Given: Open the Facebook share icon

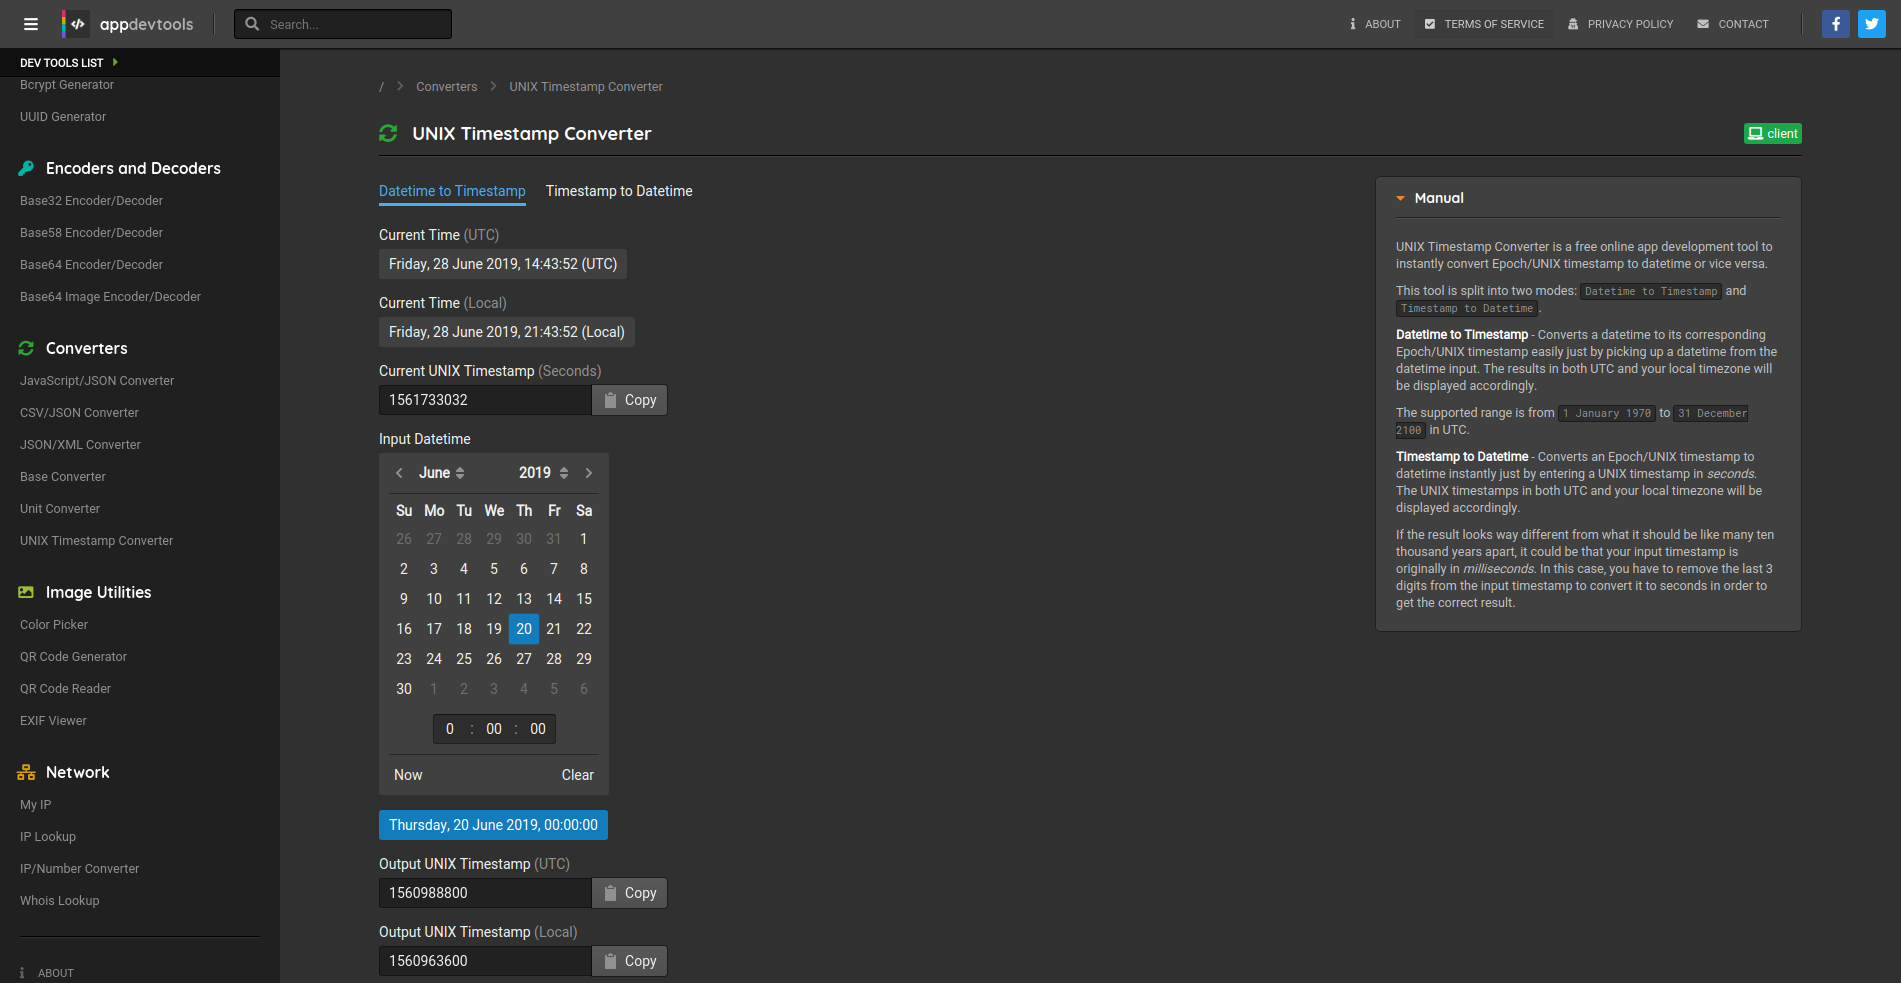Looking at the screenshot, I should coord(1835,24).
